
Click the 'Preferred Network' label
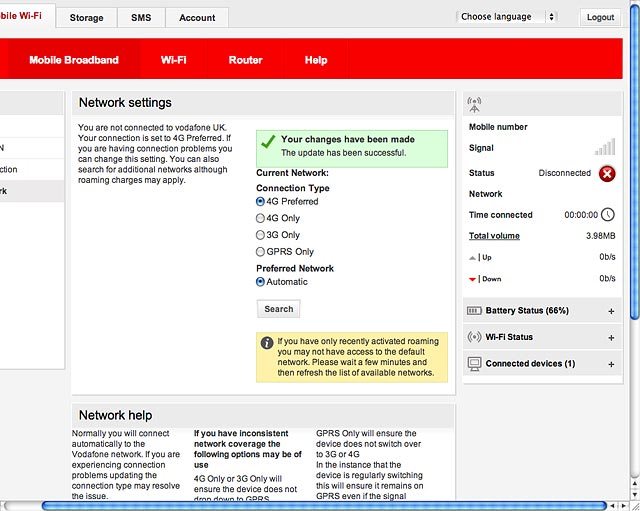click(x=295, y=269)
